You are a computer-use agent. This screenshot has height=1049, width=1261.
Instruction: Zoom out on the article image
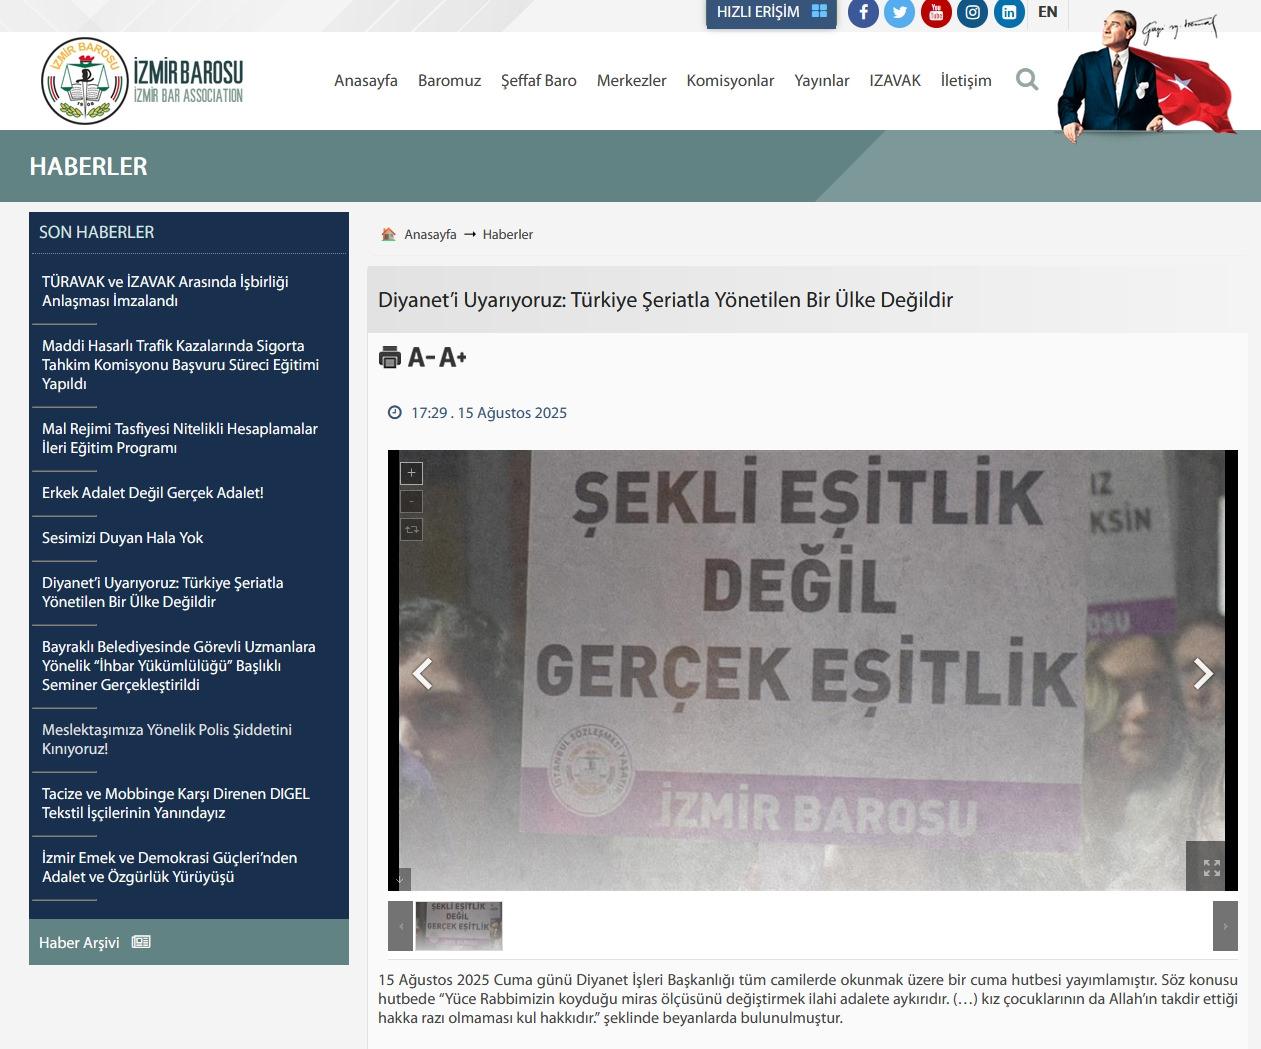pyautogui.click(x=410, y=500)
